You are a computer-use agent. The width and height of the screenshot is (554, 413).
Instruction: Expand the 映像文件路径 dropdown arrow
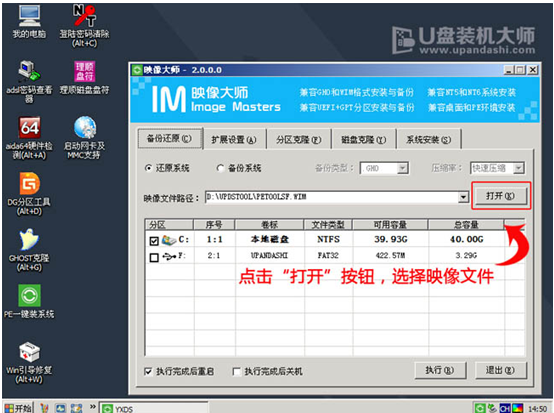pyautogui.click(x=463, y=197)
